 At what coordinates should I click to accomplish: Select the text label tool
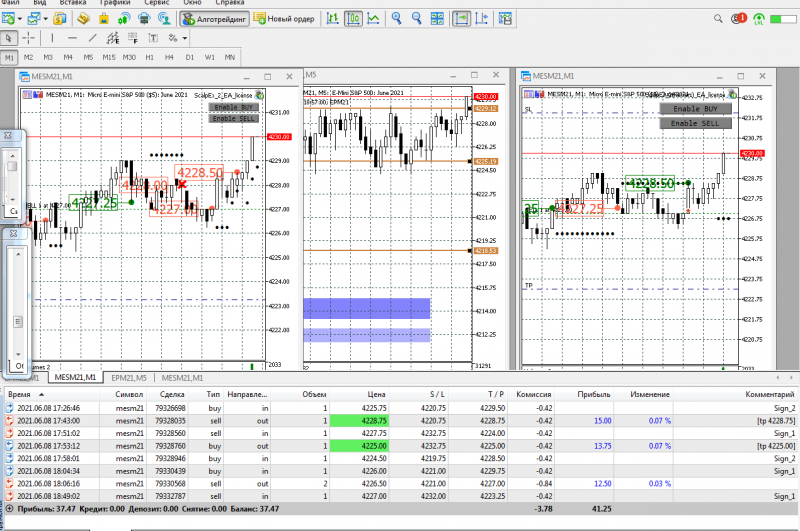pyautogui.click(x=153, y=38)
